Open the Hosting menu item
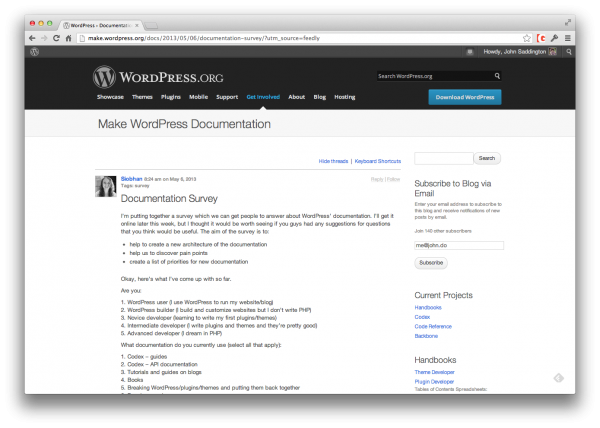600x428 pixels. tap(345, 97)
